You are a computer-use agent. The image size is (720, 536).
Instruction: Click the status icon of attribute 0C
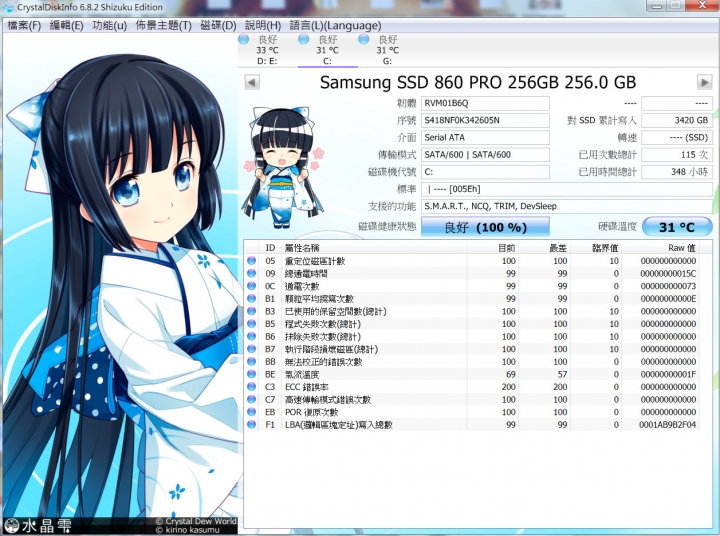(x=251, y=286)
